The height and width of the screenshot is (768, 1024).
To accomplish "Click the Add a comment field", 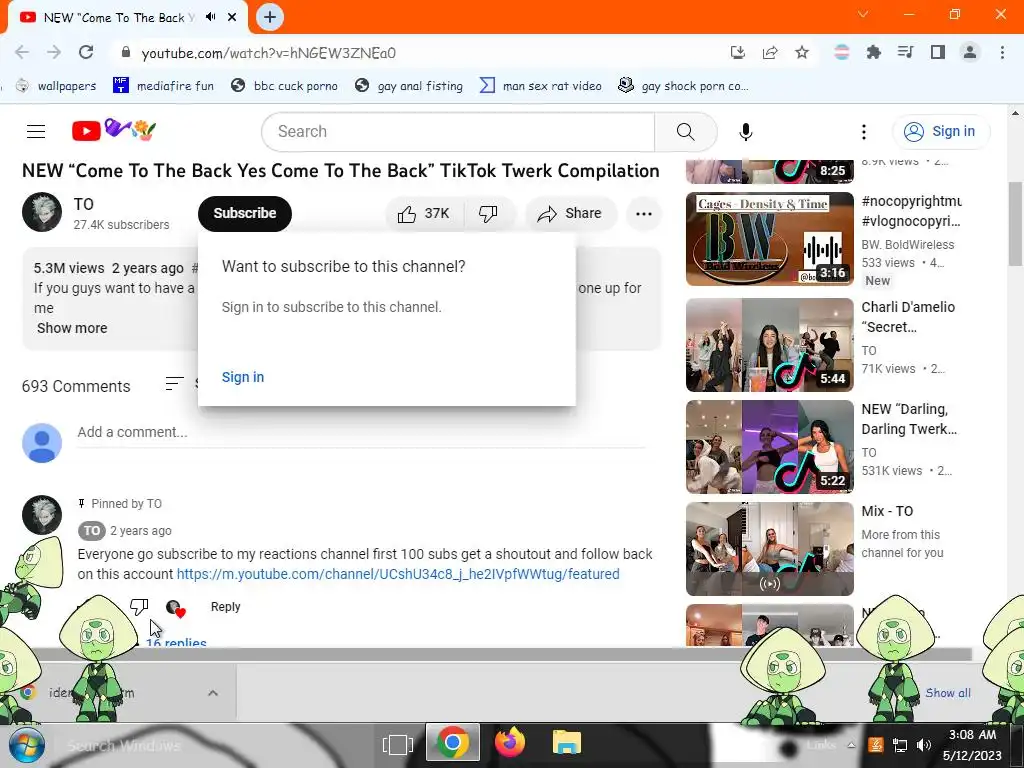I will pos(361,432).
